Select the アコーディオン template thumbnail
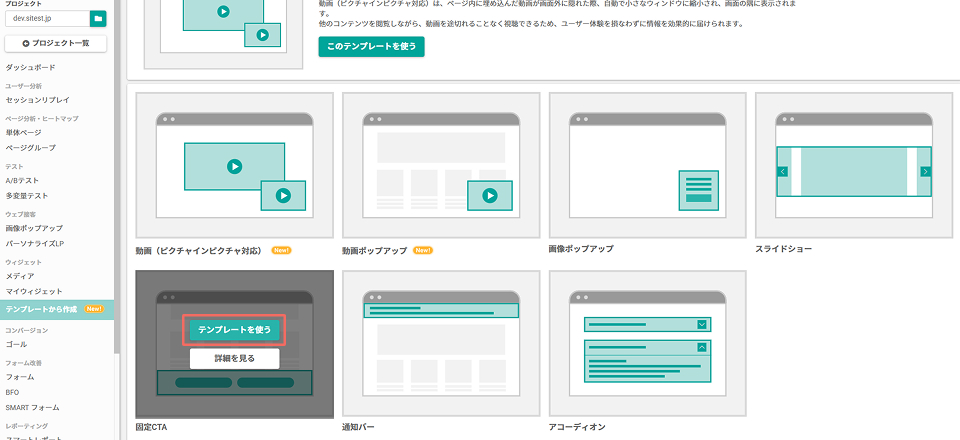 pos(648,343)
